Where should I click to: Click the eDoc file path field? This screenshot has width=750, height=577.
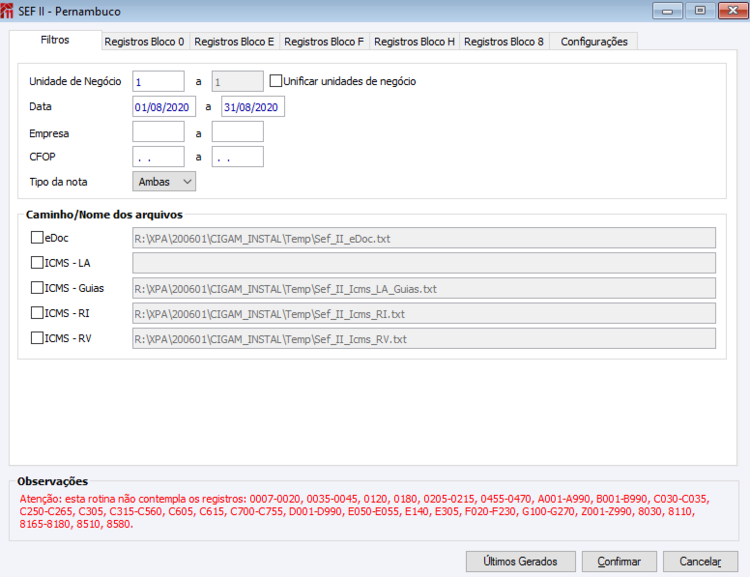424,238
